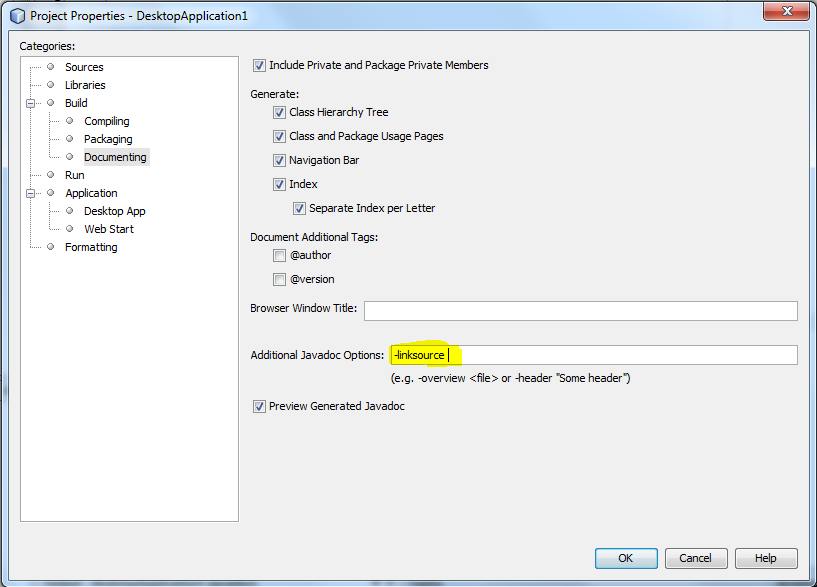This screenshot has height=587, width=817.
Task: Open the Build category node
Action: 76,103
